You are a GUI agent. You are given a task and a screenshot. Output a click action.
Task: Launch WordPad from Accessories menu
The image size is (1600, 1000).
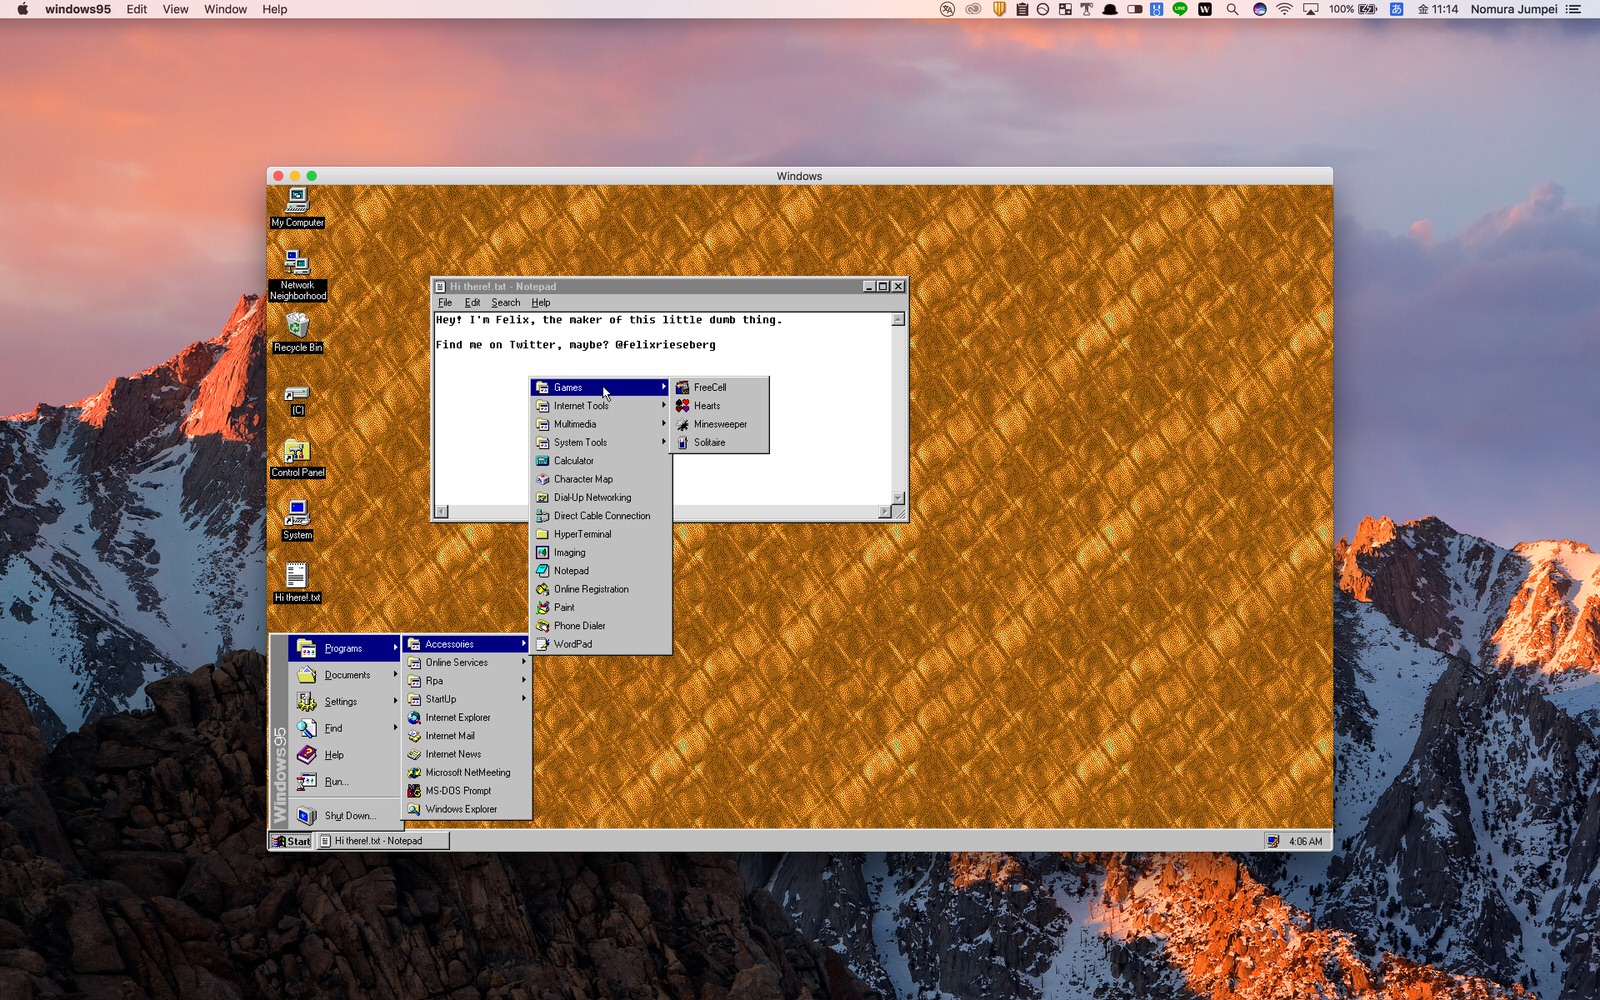click(601, 644)
